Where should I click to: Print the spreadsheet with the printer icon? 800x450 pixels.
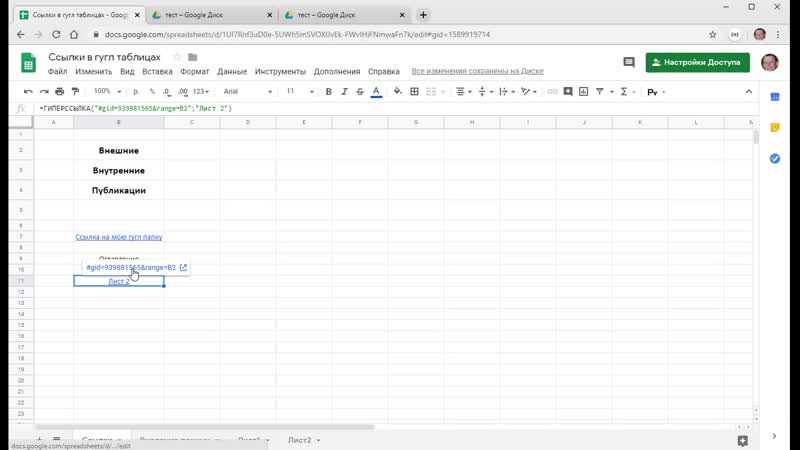point(60,91)
